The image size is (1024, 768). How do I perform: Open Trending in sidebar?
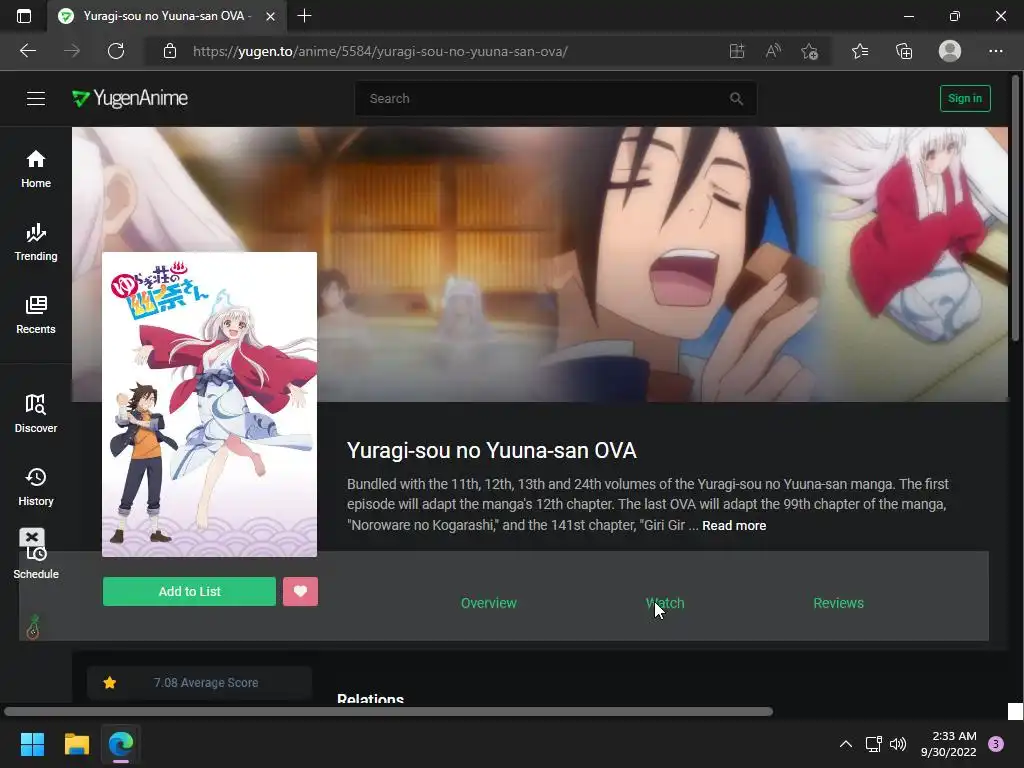(36, 242)
